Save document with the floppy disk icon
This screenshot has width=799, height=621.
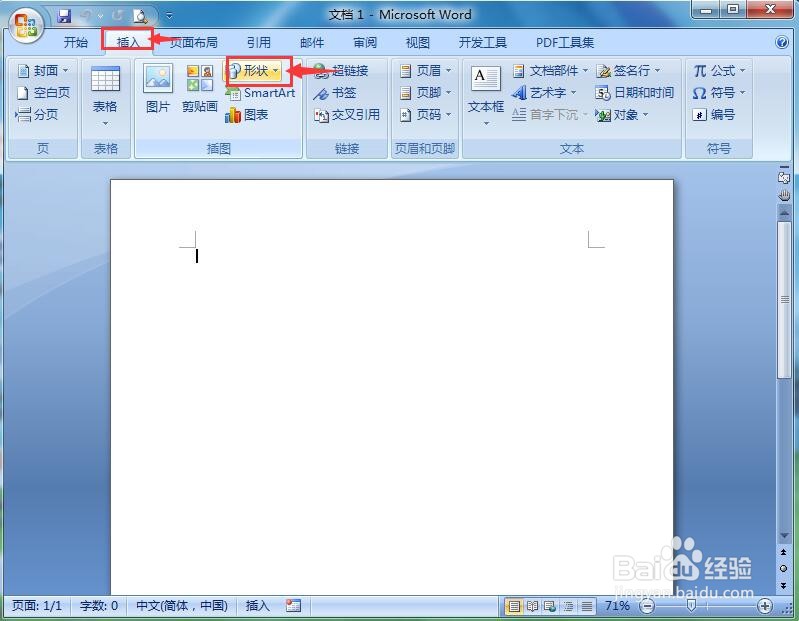[x=64, y=16]
